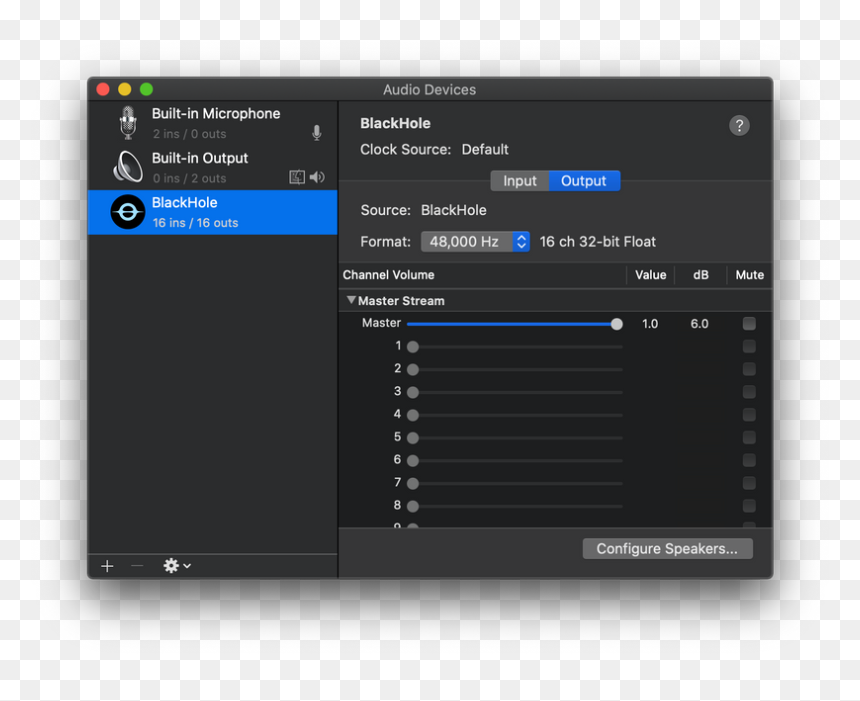Click the Built-in Output speaker icon
The image size is (860, 701).
128,167
